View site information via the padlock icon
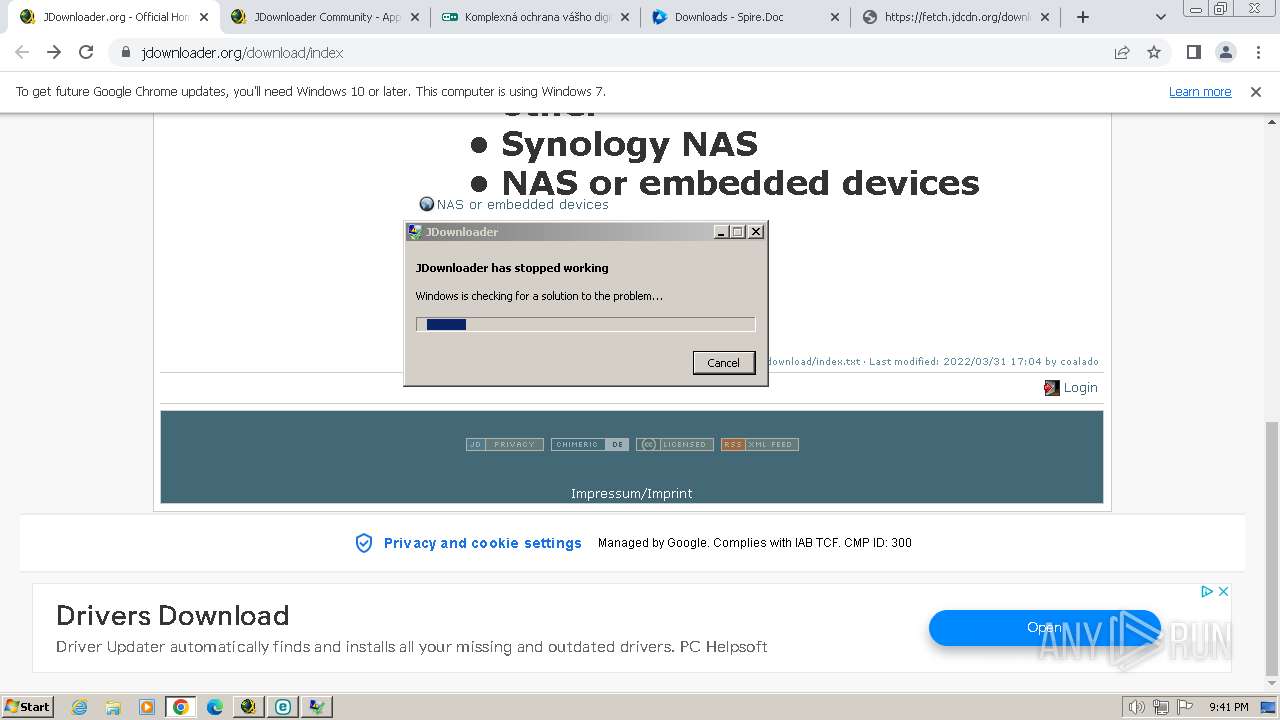The image size is (1280, 720). (x=126, y=53)
